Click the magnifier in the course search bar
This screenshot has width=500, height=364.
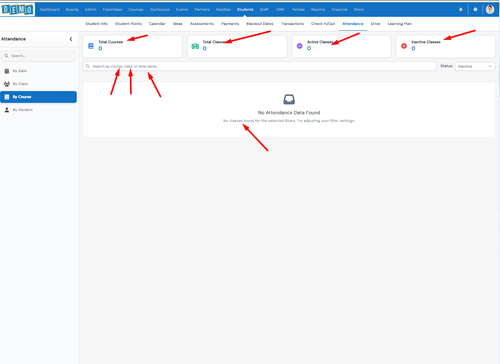point(88,66)
